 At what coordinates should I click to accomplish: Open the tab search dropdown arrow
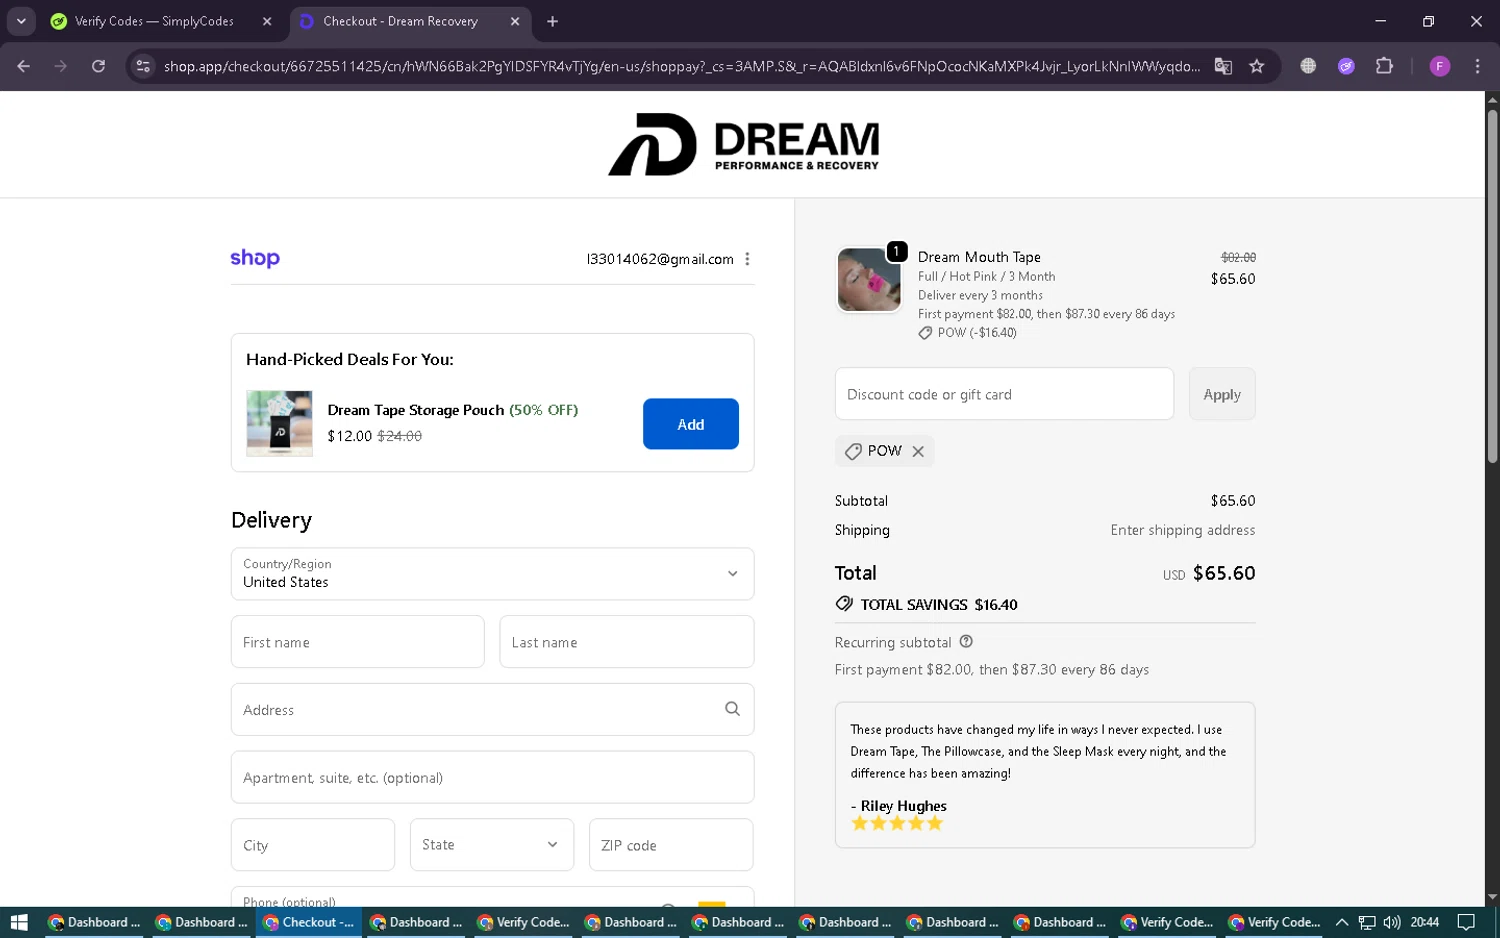click(21, 21)
